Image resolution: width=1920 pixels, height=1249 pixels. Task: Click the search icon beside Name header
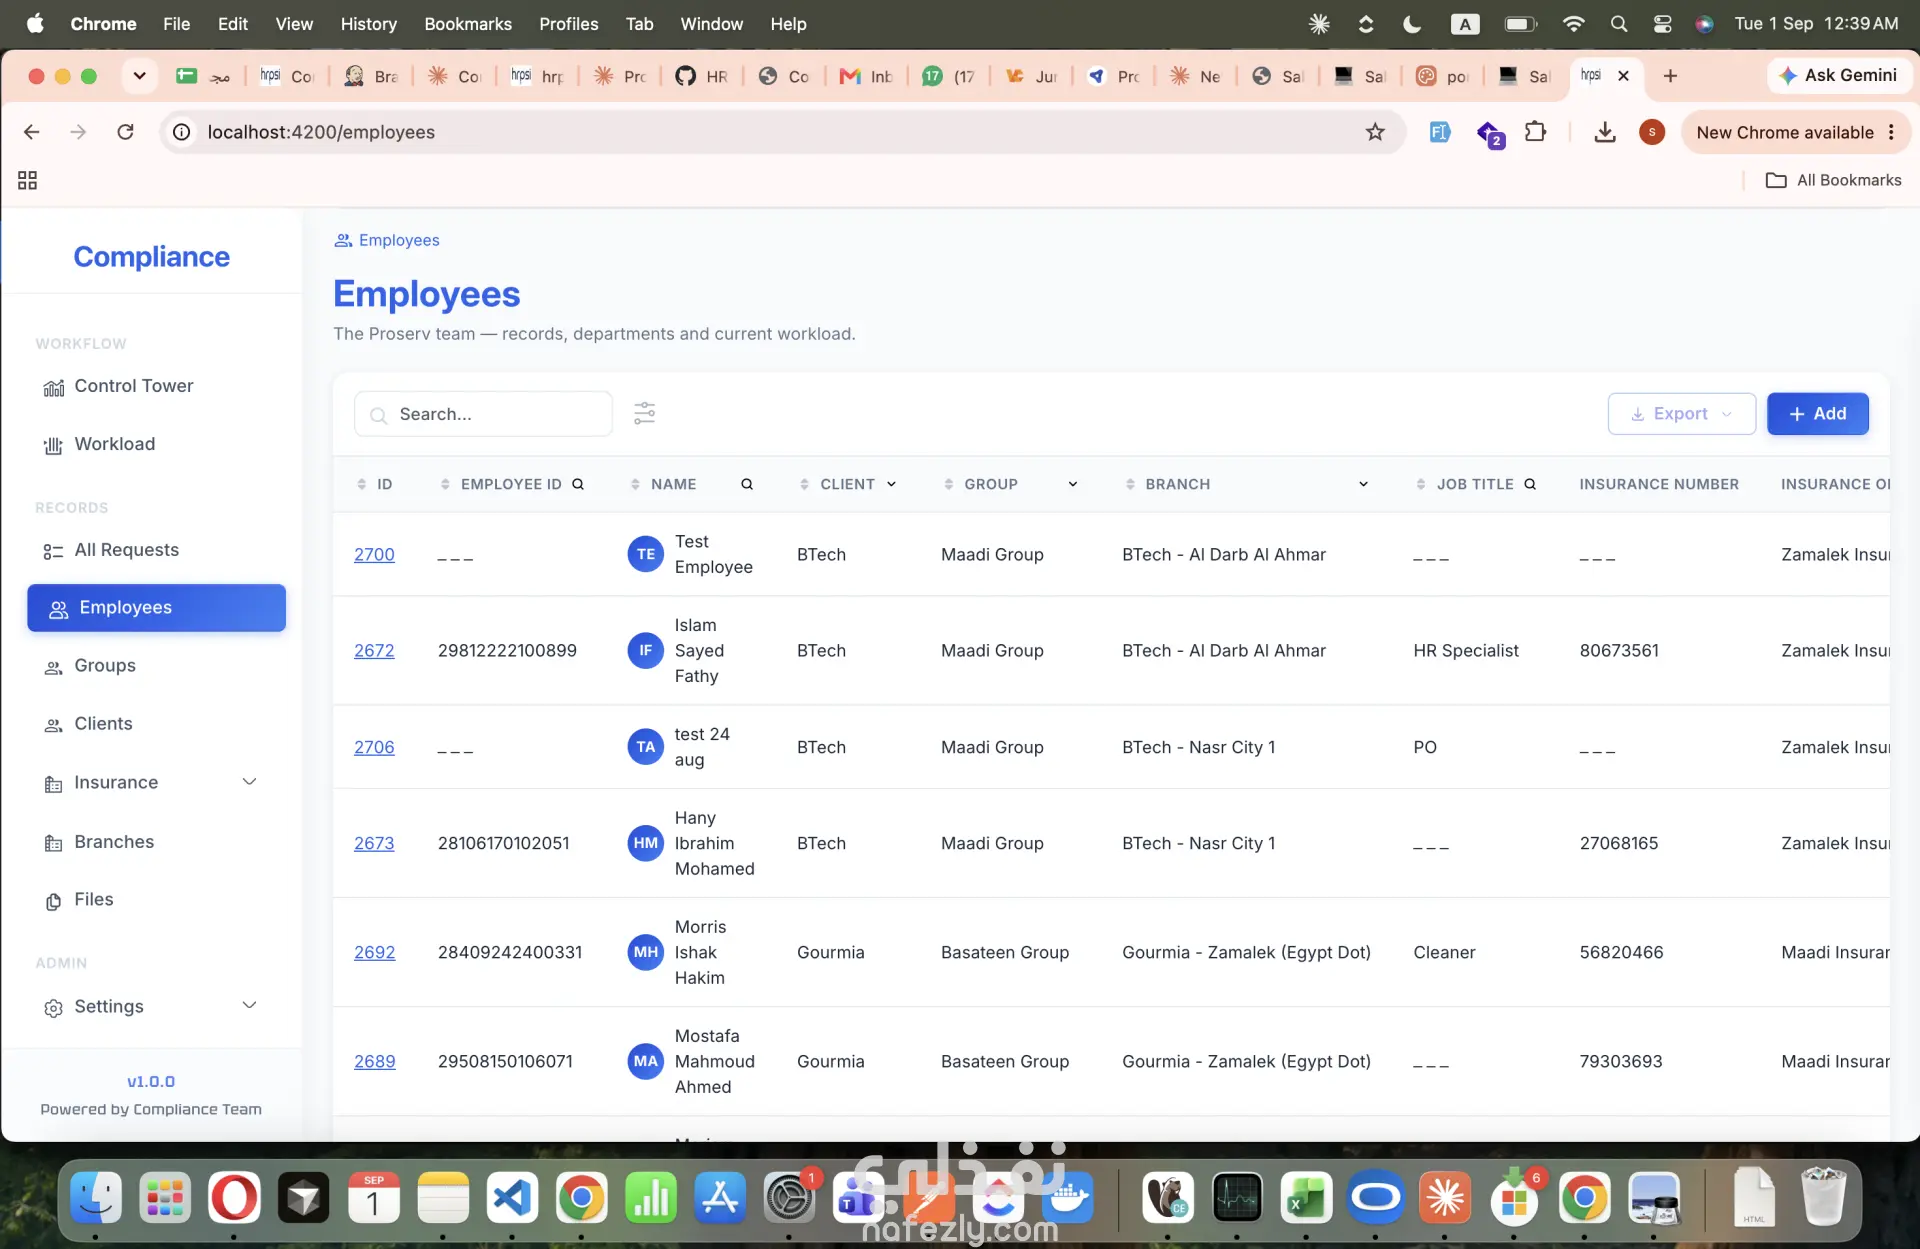(x=746, y=484)
